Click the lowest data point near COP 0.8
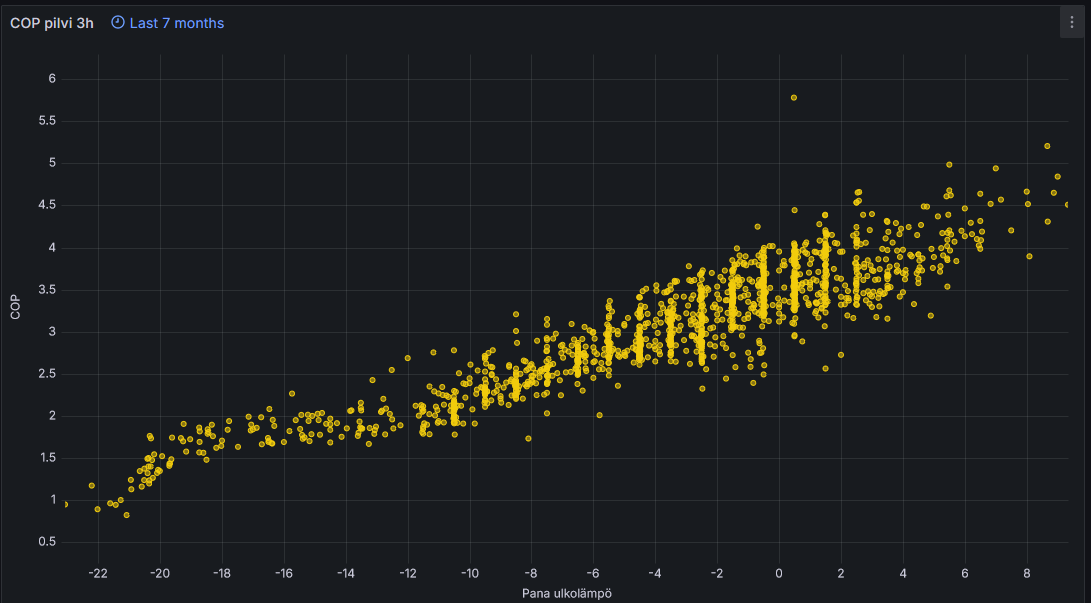The width and height of the screenshot is (1091, 603). pyautogui.click(x=126, y=515)
